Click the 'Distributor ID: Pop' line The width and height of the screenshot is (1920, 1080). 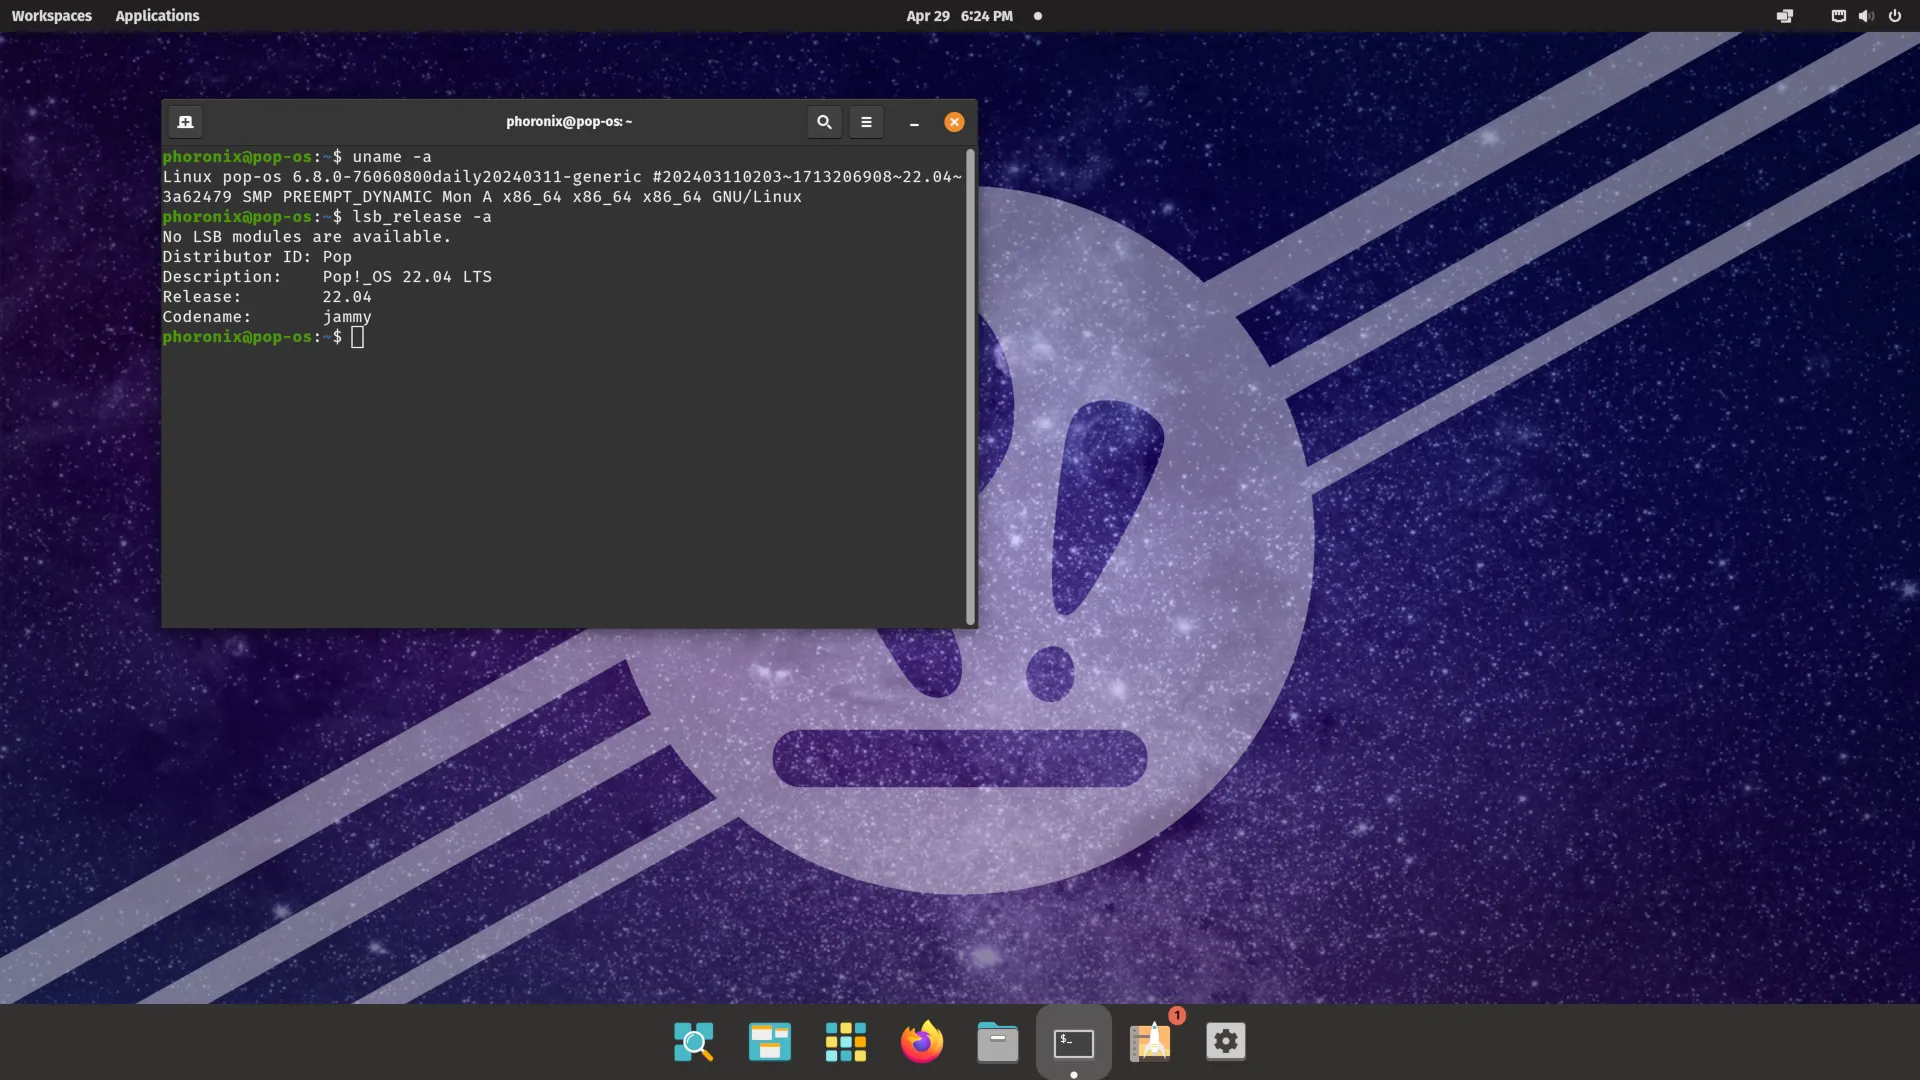[257, 257]
